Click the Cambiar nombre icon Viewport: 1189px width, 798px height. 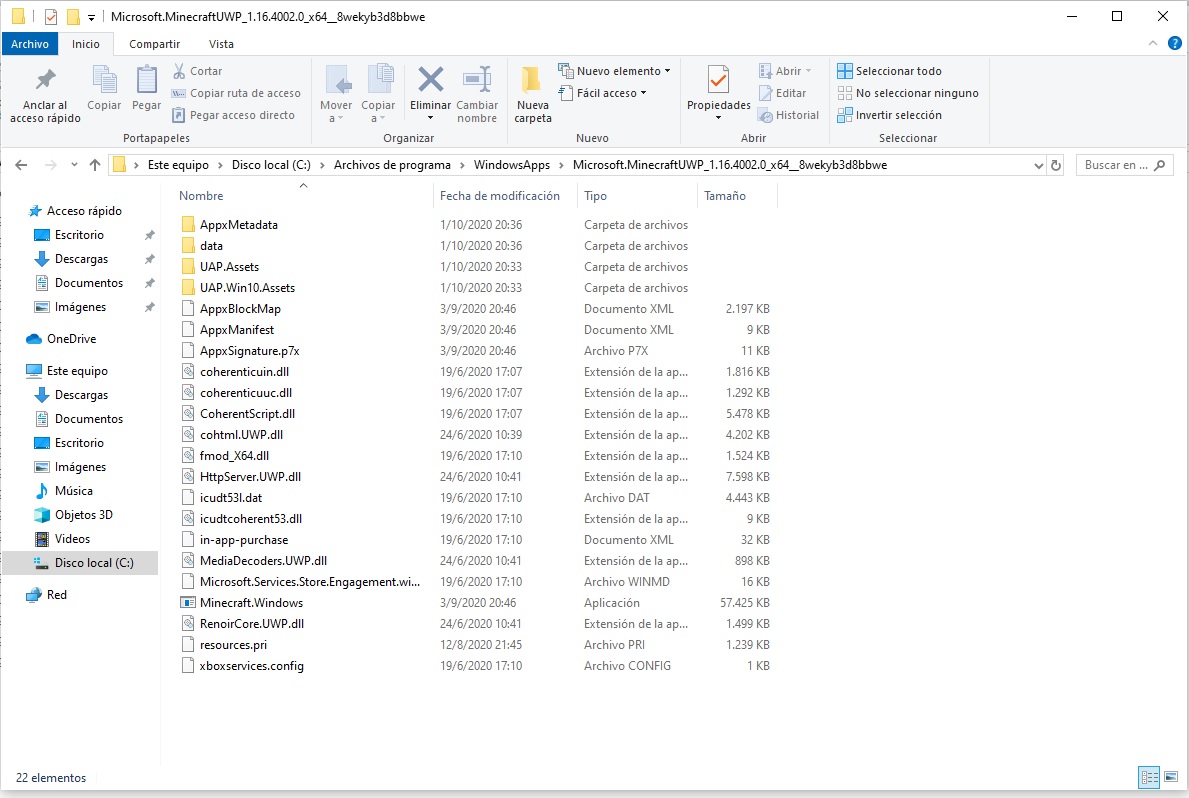pos(477,80)
